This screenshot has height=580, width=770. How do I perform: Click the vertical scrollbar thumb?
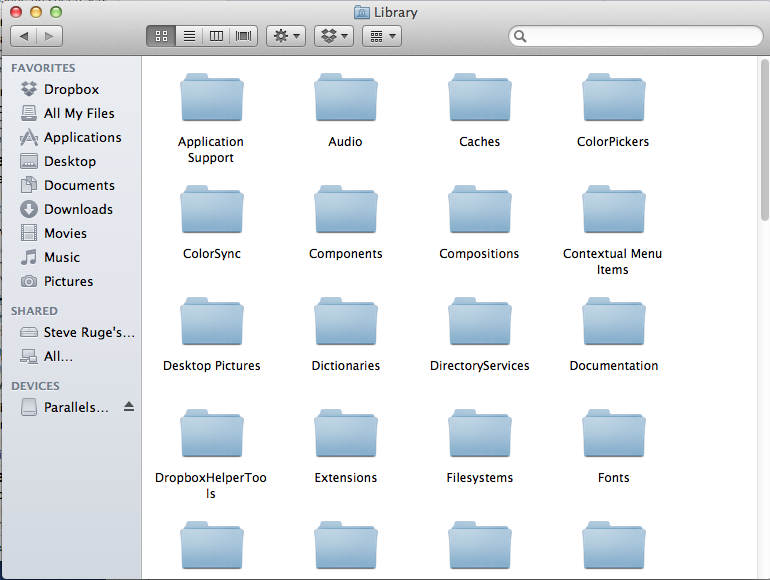coord(764,140)
